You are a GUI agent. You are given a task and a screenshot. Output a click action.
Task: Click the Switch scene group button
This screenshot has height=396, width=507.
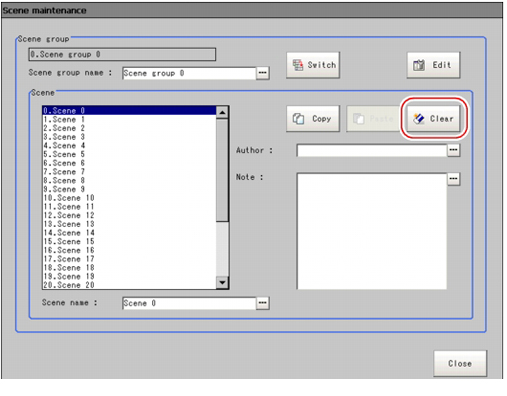(x=313, y=65)
